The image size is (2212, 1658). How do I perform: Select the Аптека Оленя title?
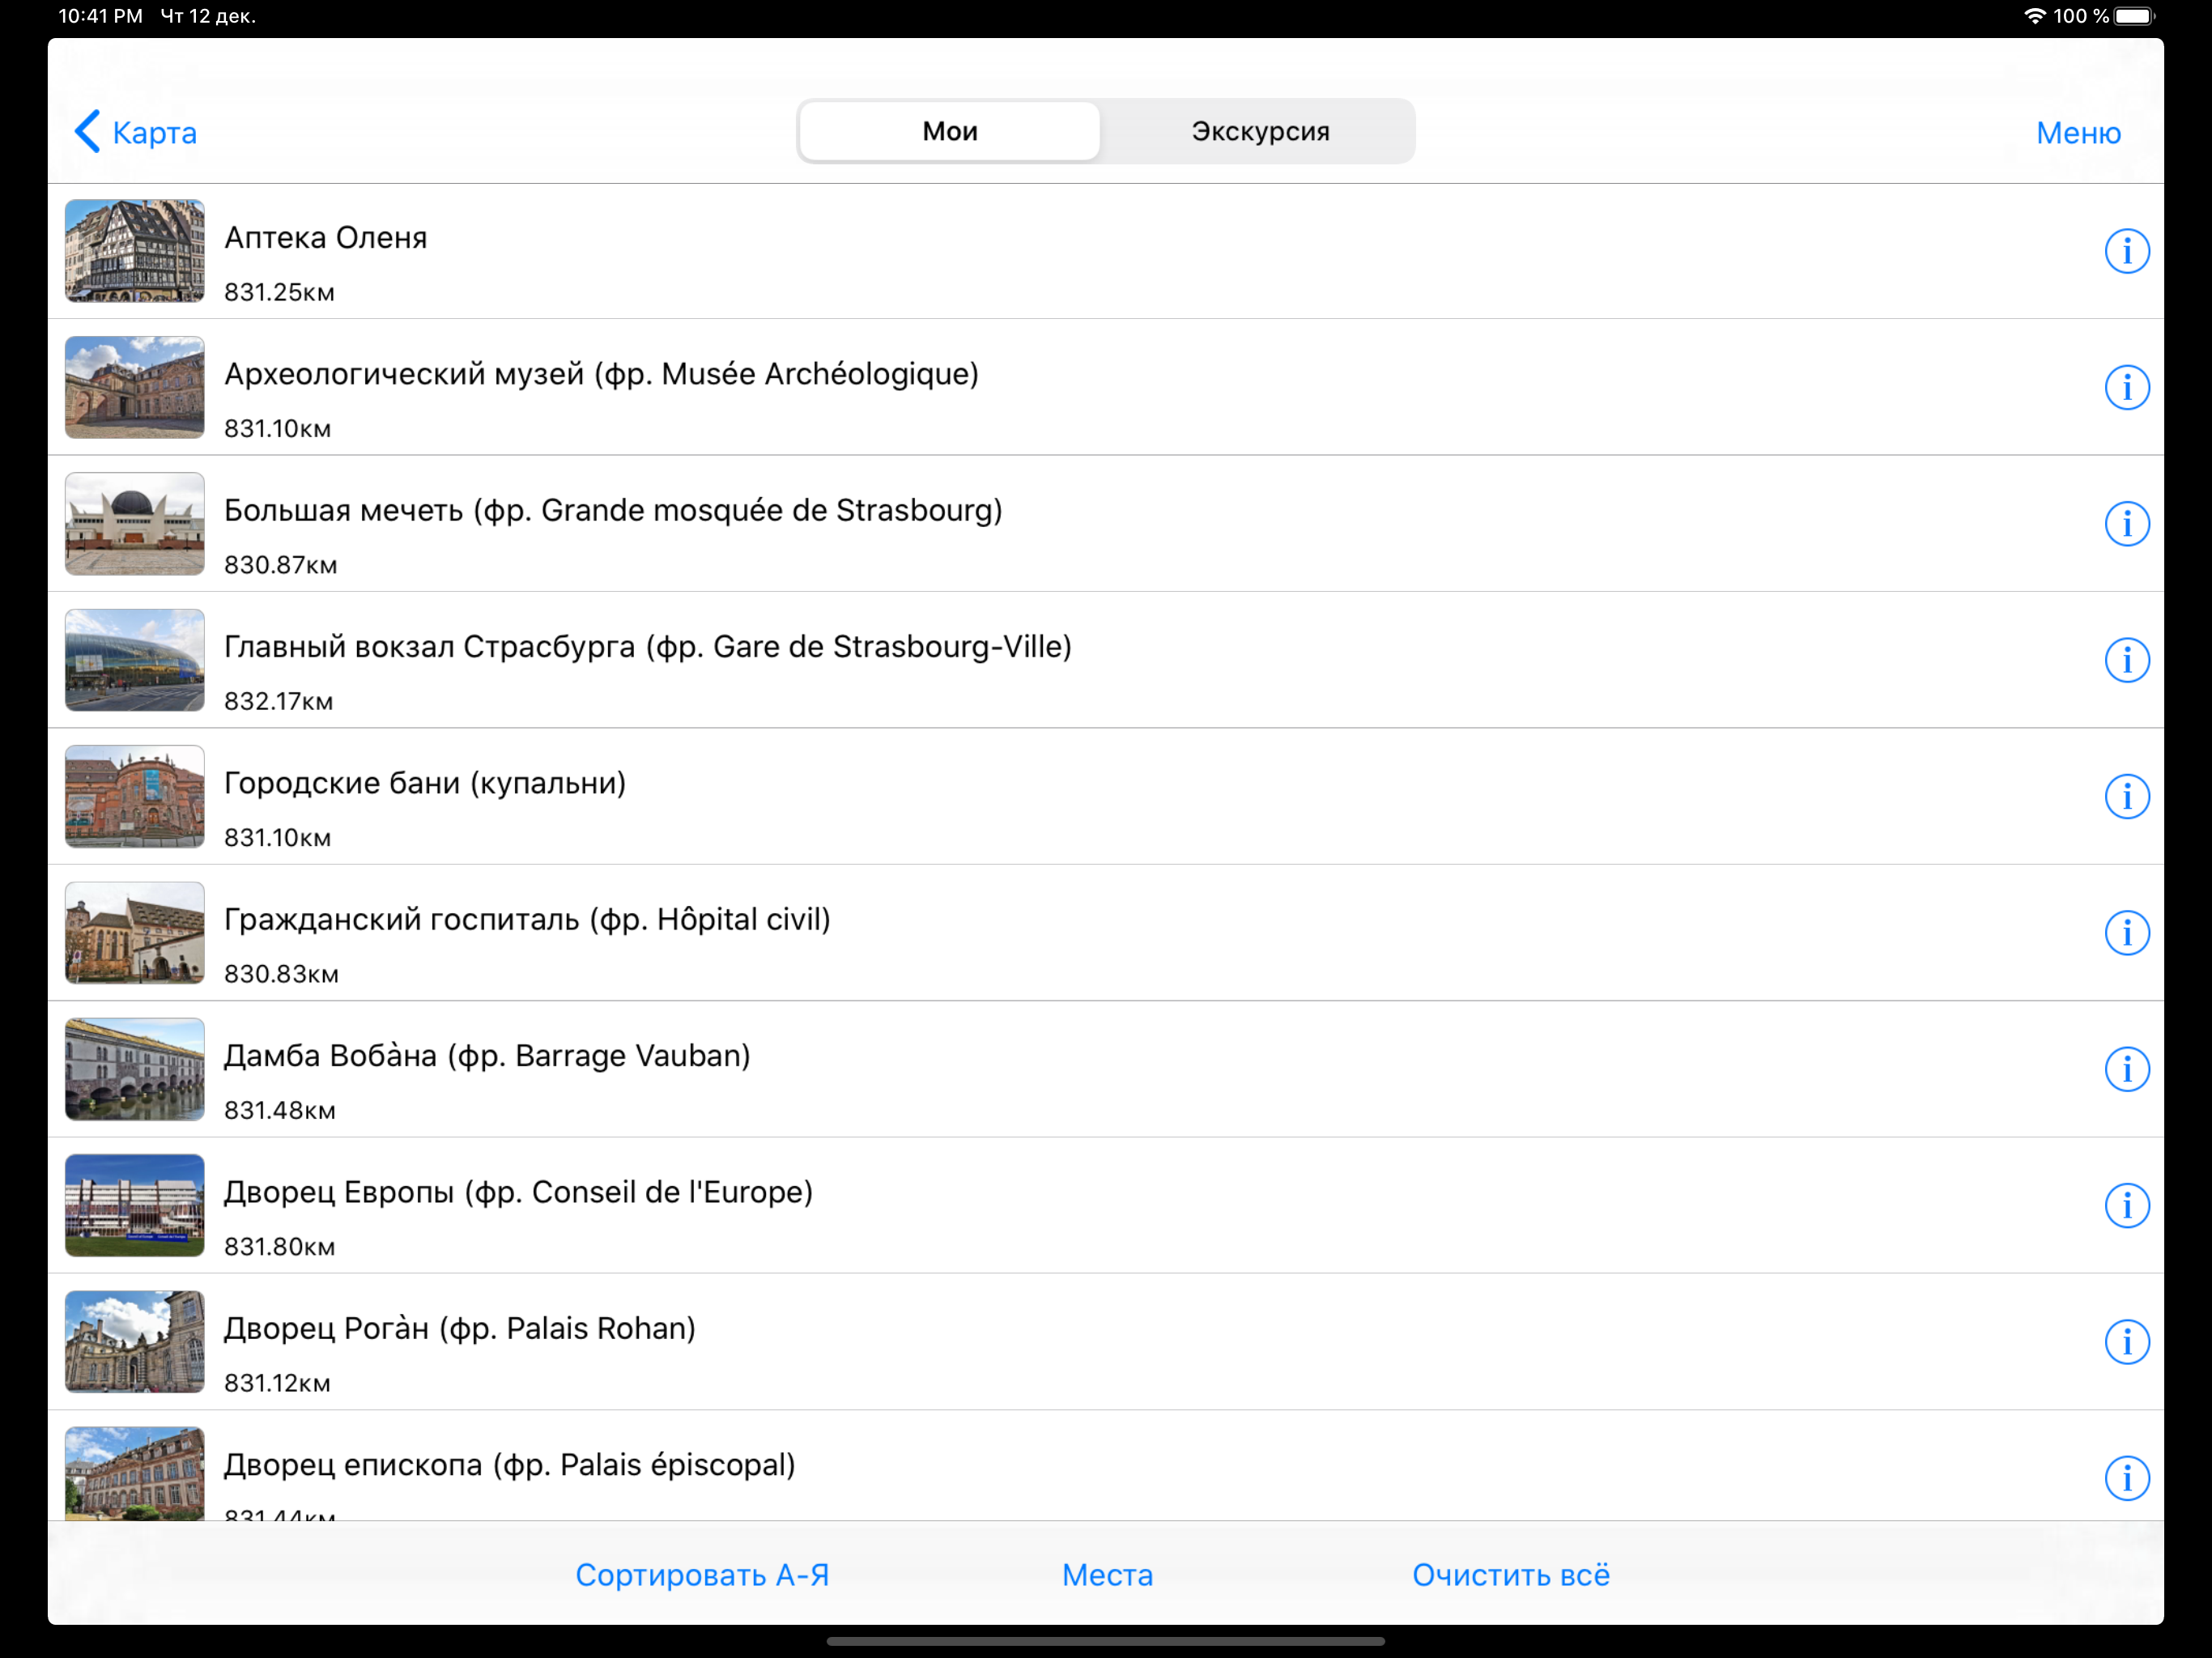pyautogui.click(x=325, y=238)
